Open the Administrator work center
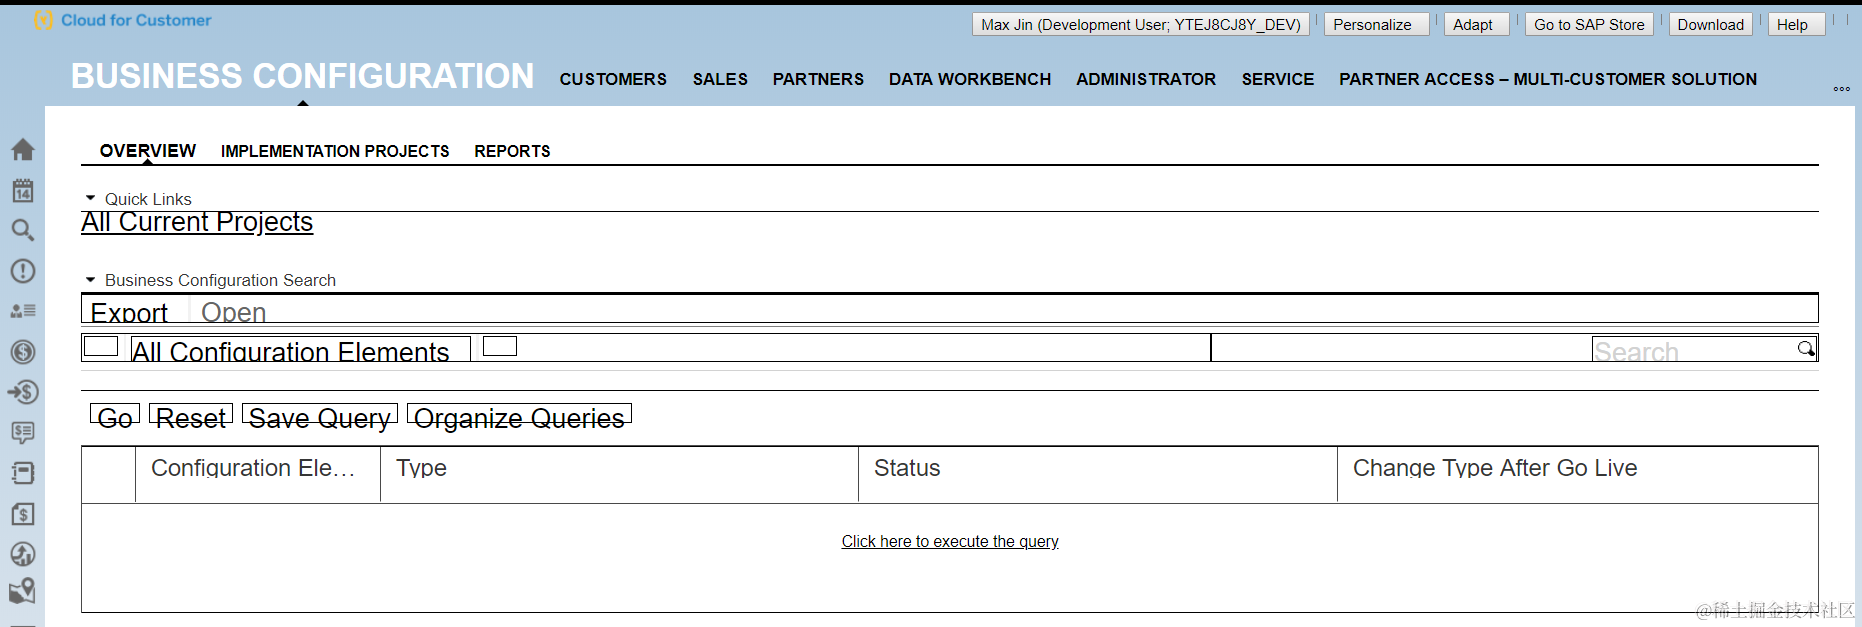 point(1146,79)
